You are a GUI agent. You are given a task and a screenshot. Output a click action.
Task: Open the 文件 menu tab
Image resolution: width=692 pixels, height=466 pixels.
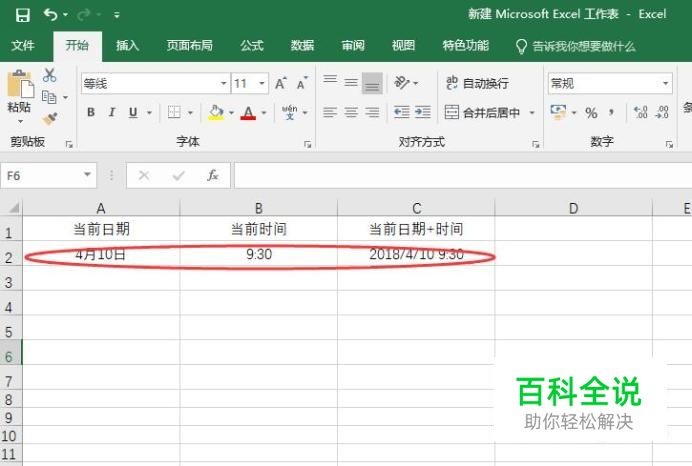(x=23, y=45)
